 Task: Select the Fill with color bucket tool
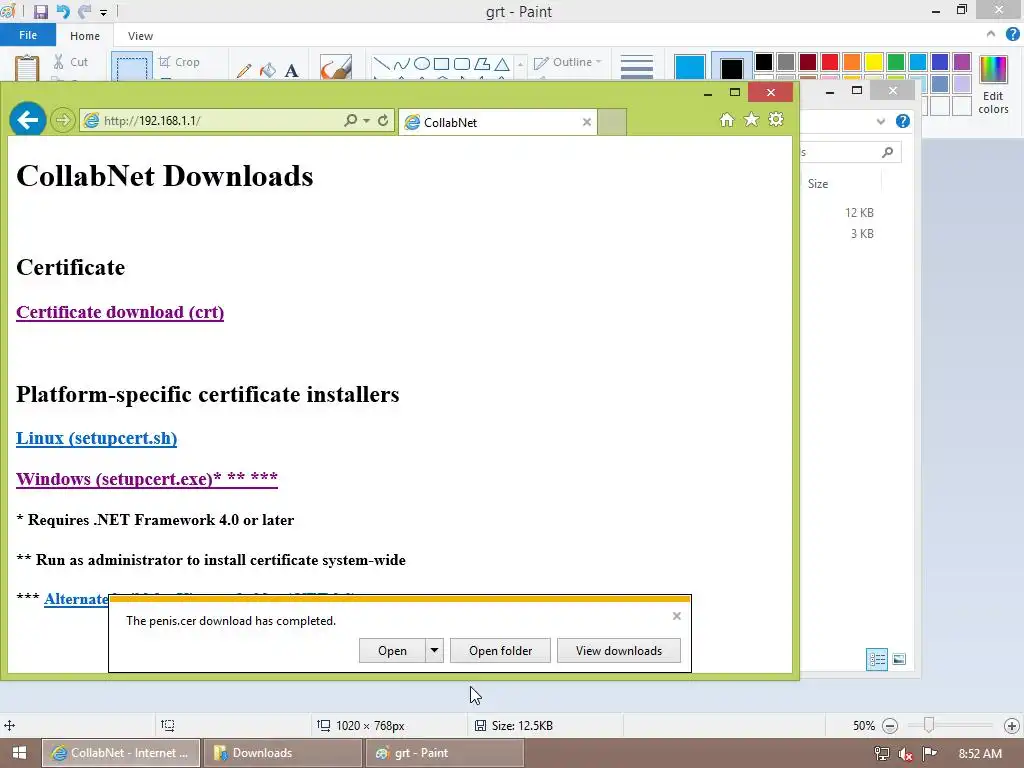pos(268,70)
